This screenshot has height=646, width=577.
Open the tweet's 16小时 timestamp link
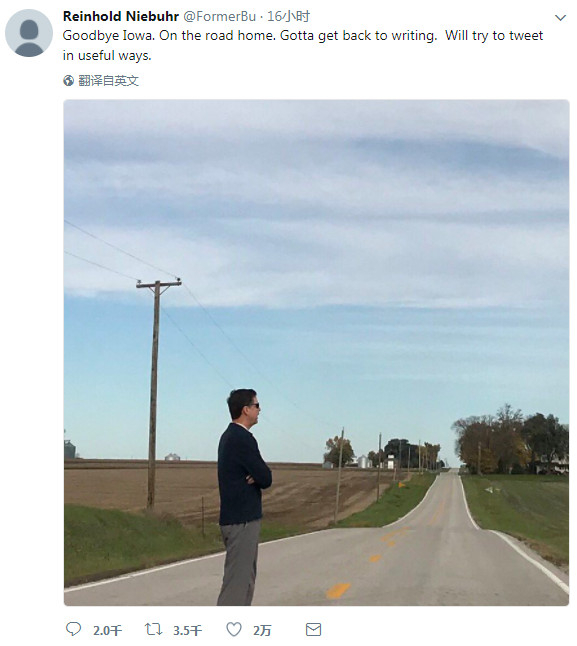click(x=288, y=16)
